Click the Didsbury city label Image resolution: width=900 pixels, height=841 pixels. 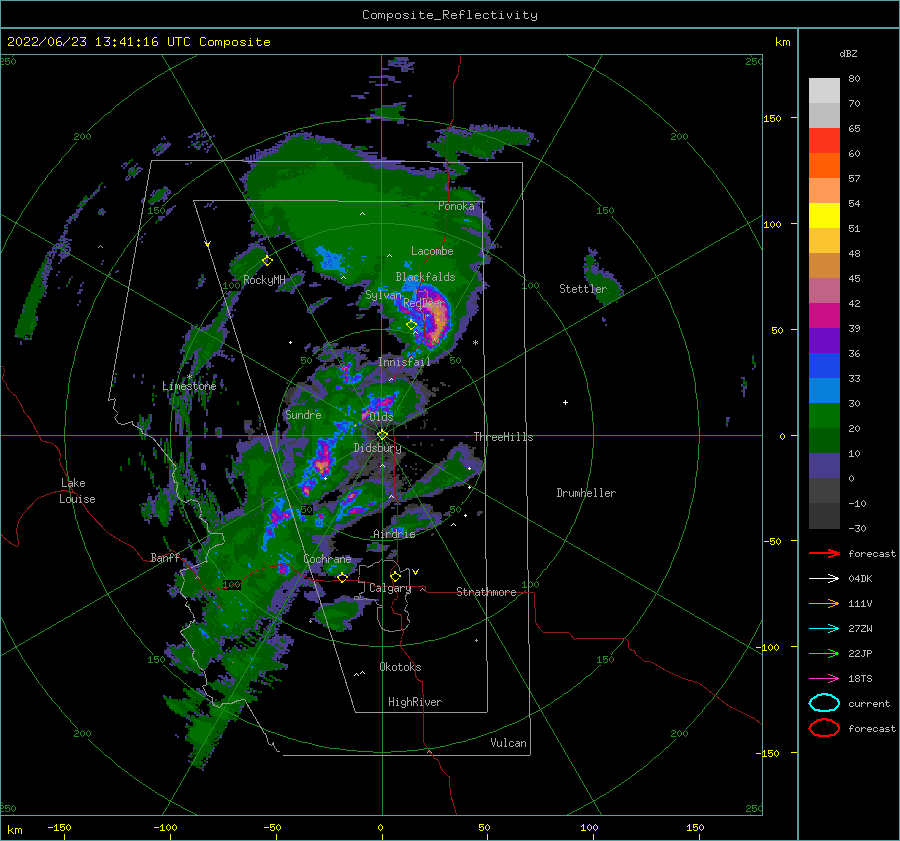[377, 448]
